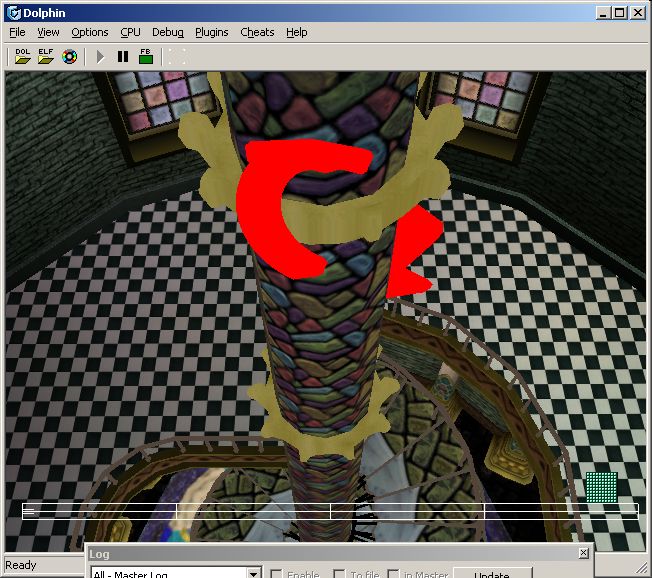Click the green grid square in game view
Screen dimensions: 652x578
600,488
